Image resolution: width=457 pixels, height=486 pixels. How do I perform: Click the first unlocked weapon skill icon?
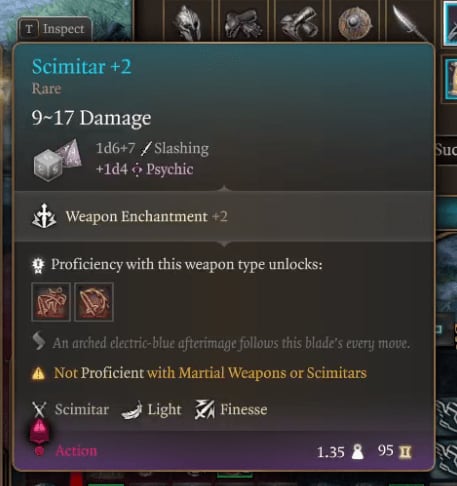tap(51, 302)
